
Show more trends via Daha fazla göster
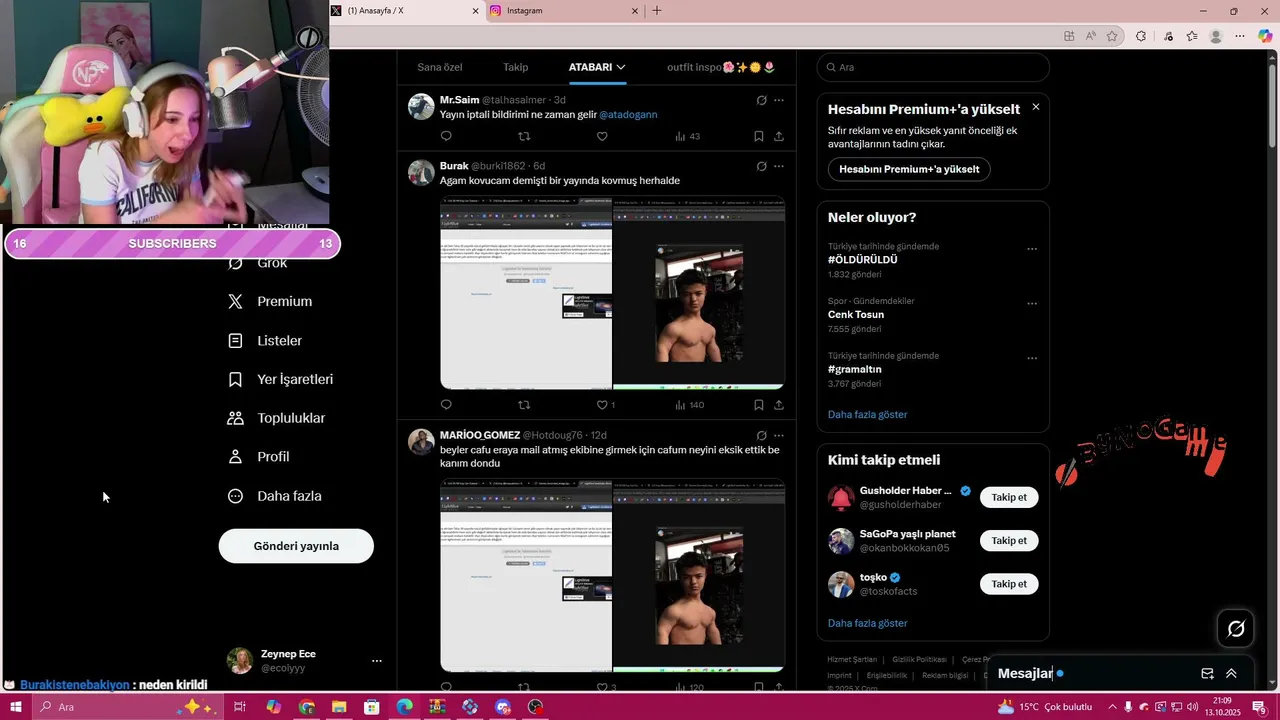coord(867,414)
